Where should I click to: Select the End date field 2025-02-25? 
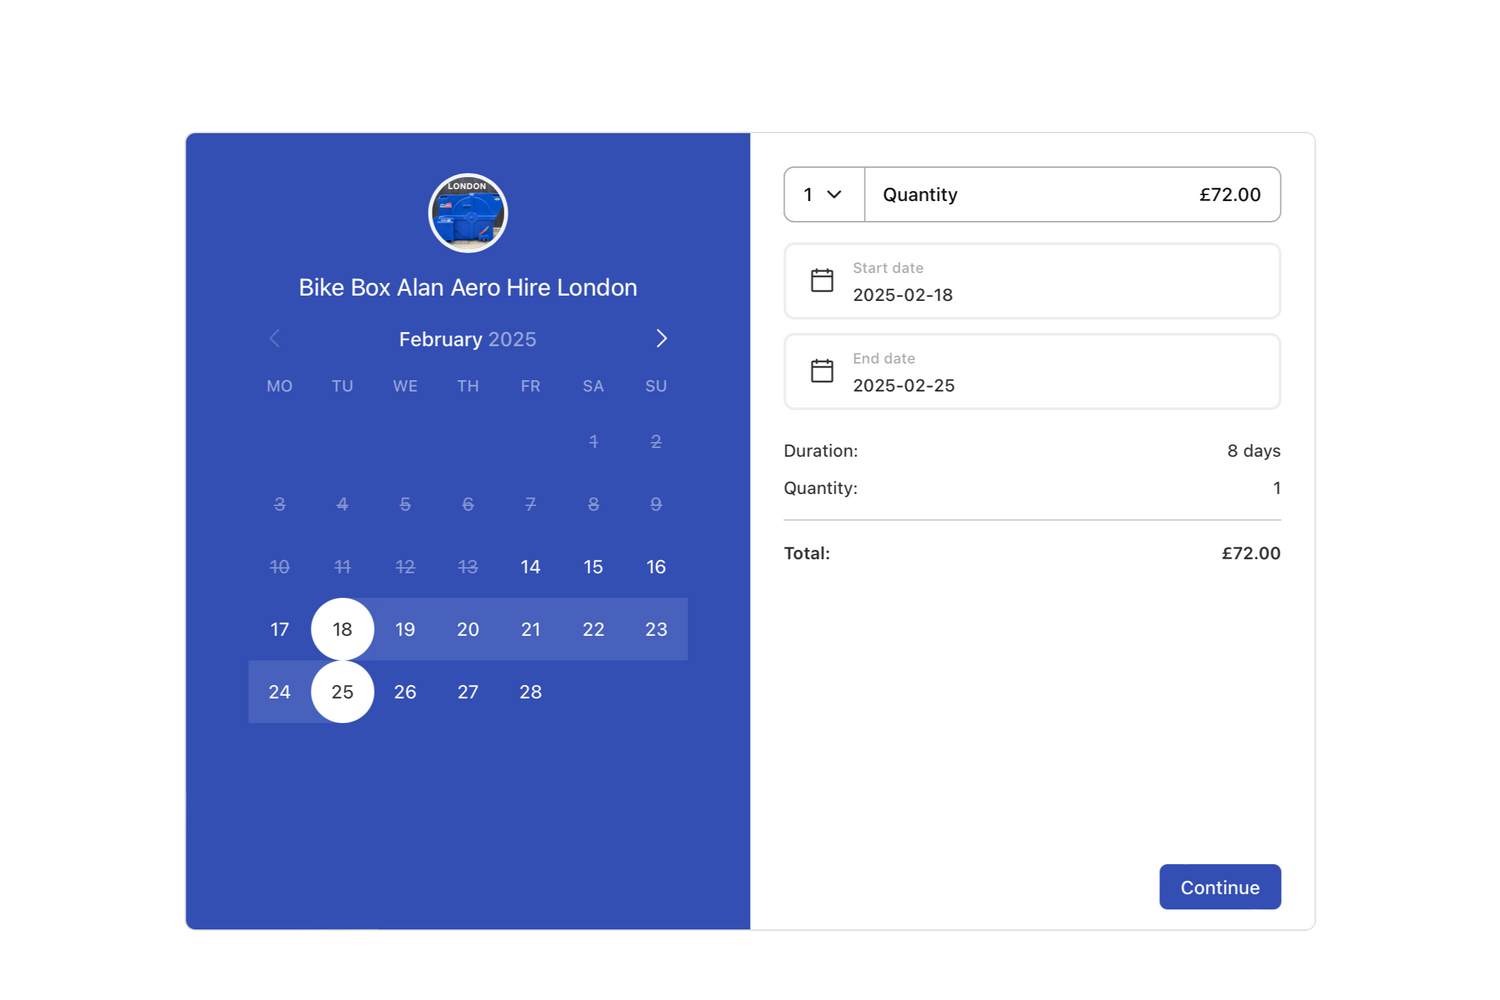pyautogui.click(x=1032, y=372)
